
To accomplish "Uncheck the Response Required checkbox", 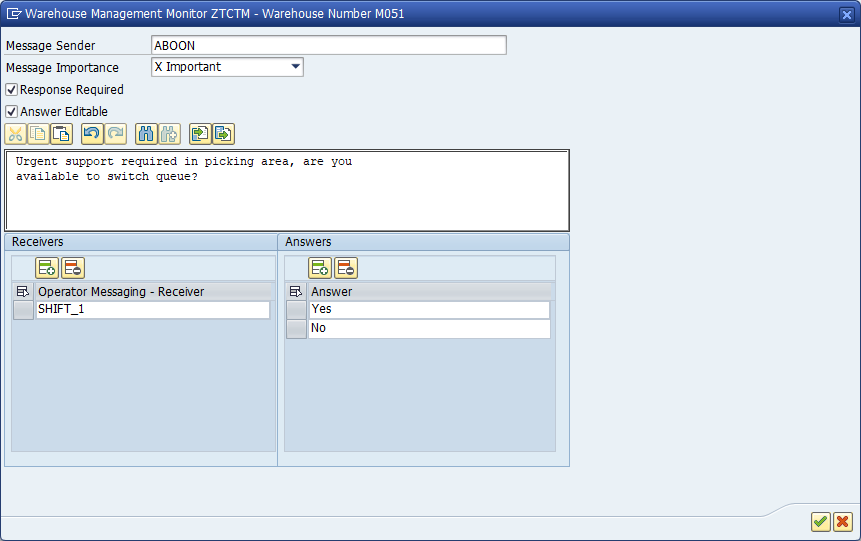I will click(x=12, y=90).
